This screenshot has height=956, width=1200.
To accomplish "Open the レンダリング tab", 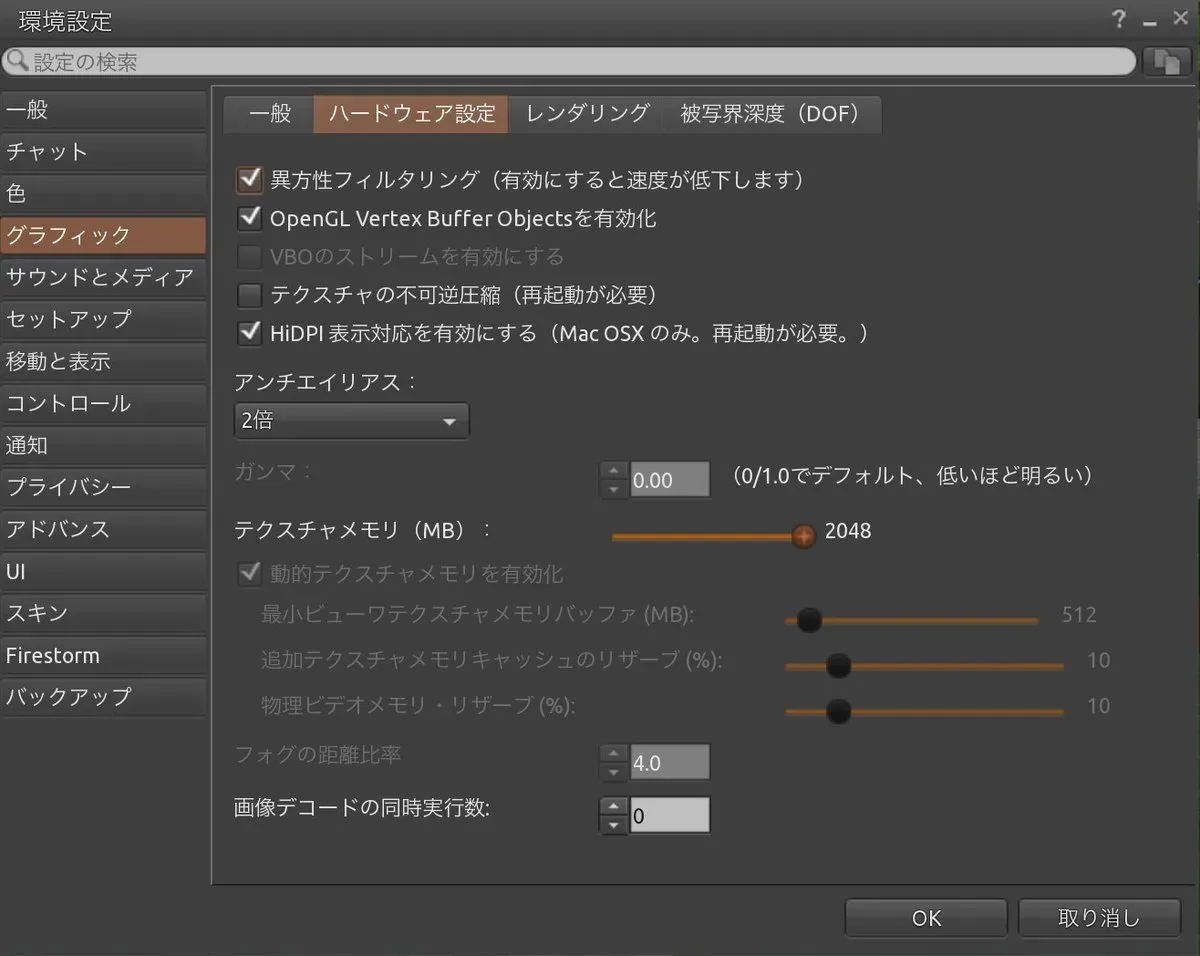I will pyautogui.click(x=588, y=114).
